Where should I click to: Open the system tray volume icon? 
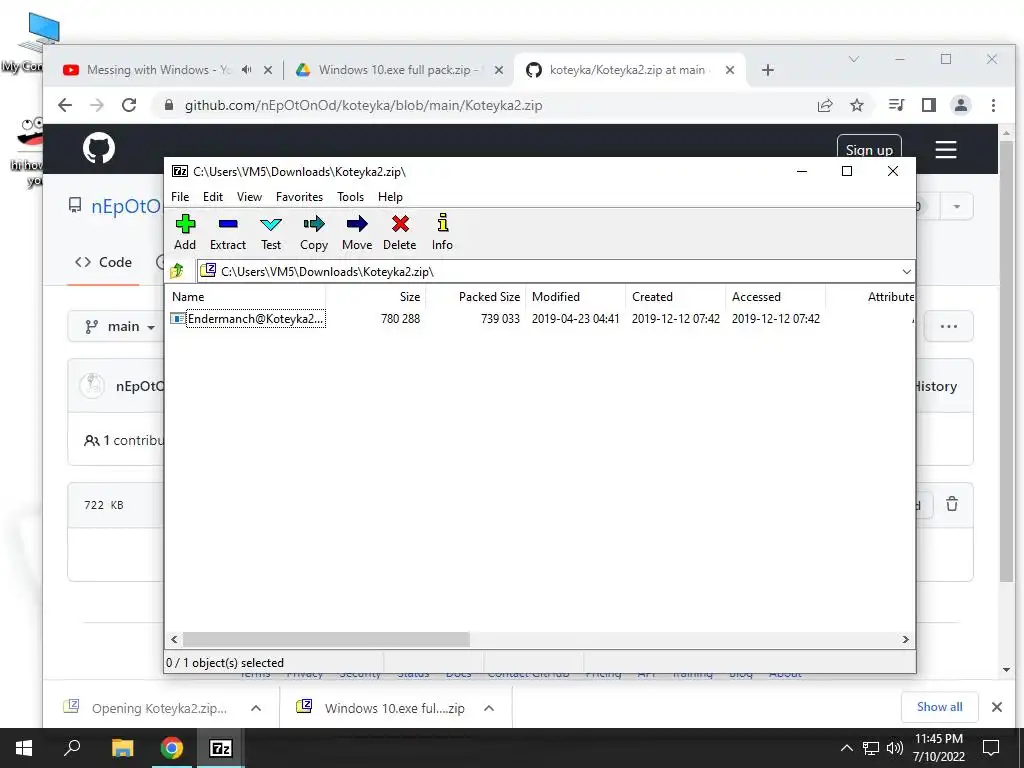895,748
